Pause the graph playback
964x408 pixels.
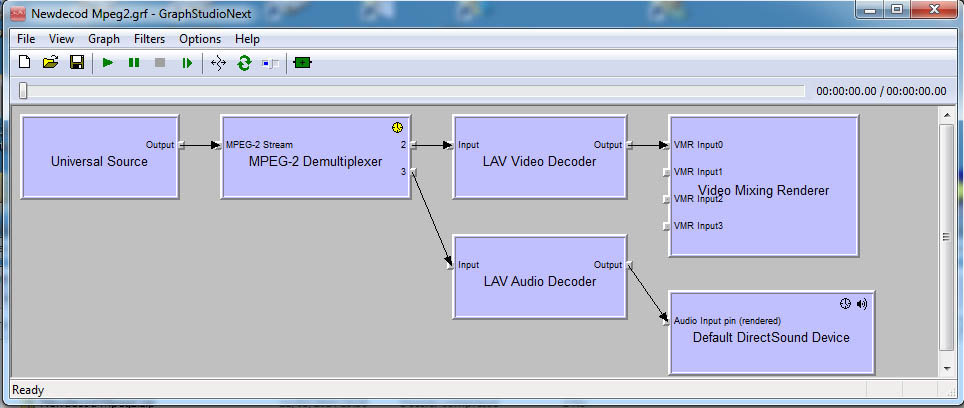point(134,63)
